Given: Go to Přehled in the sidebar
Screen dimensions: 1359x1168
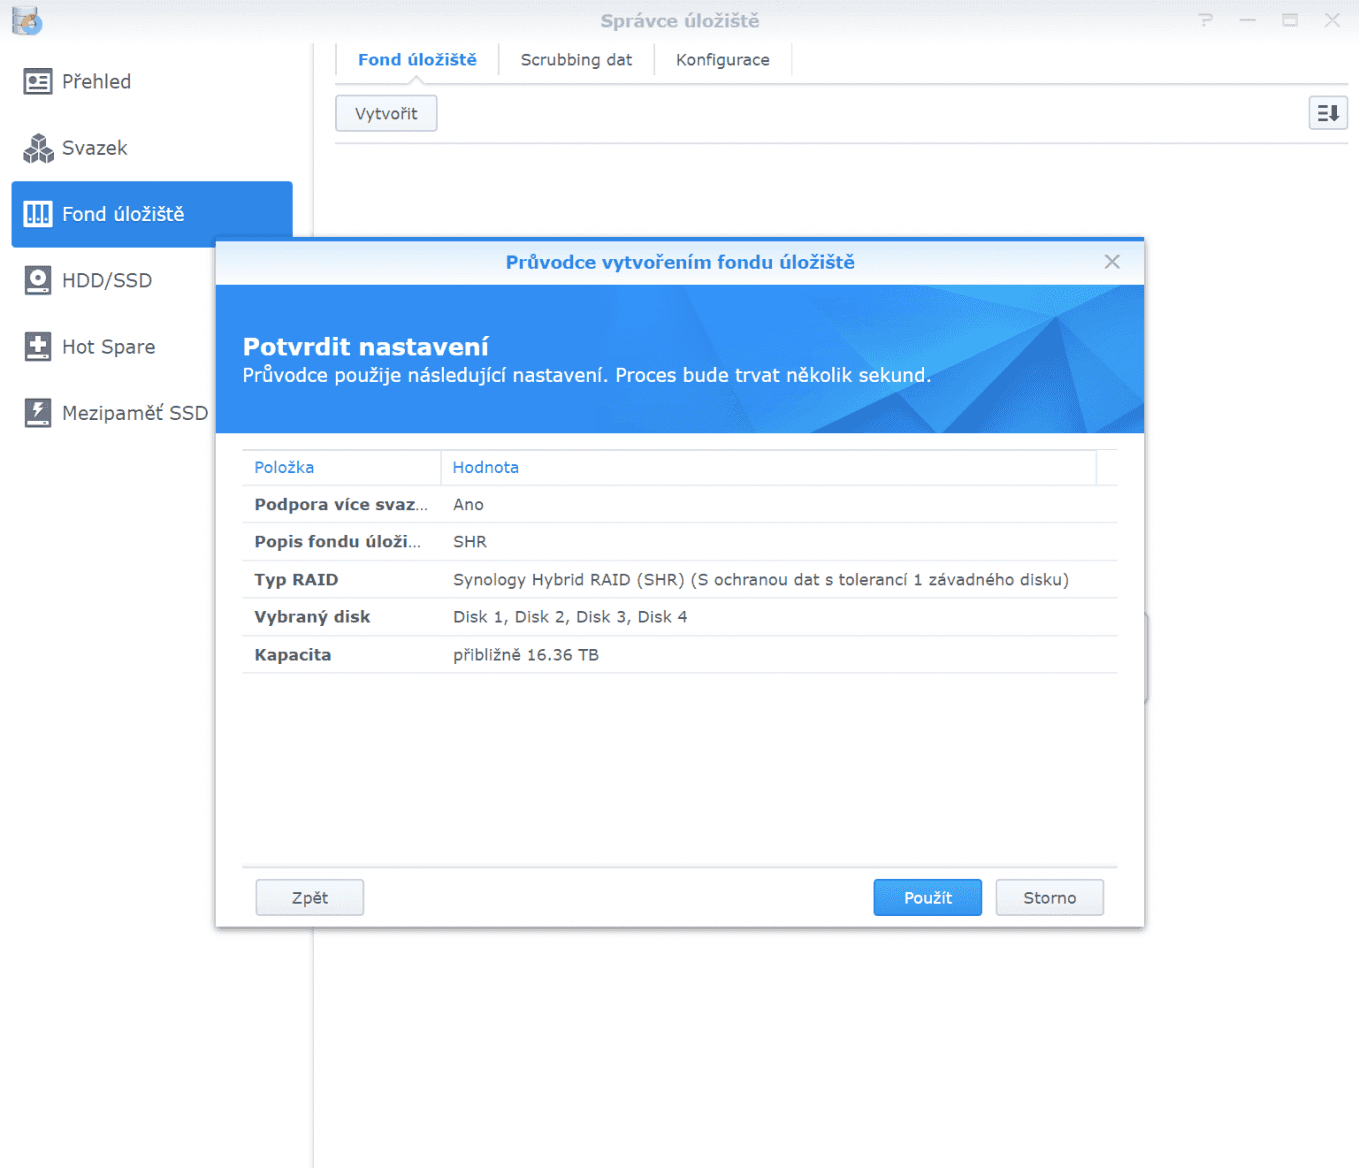Looking at the screenshot, I should [x=96, y=82].
